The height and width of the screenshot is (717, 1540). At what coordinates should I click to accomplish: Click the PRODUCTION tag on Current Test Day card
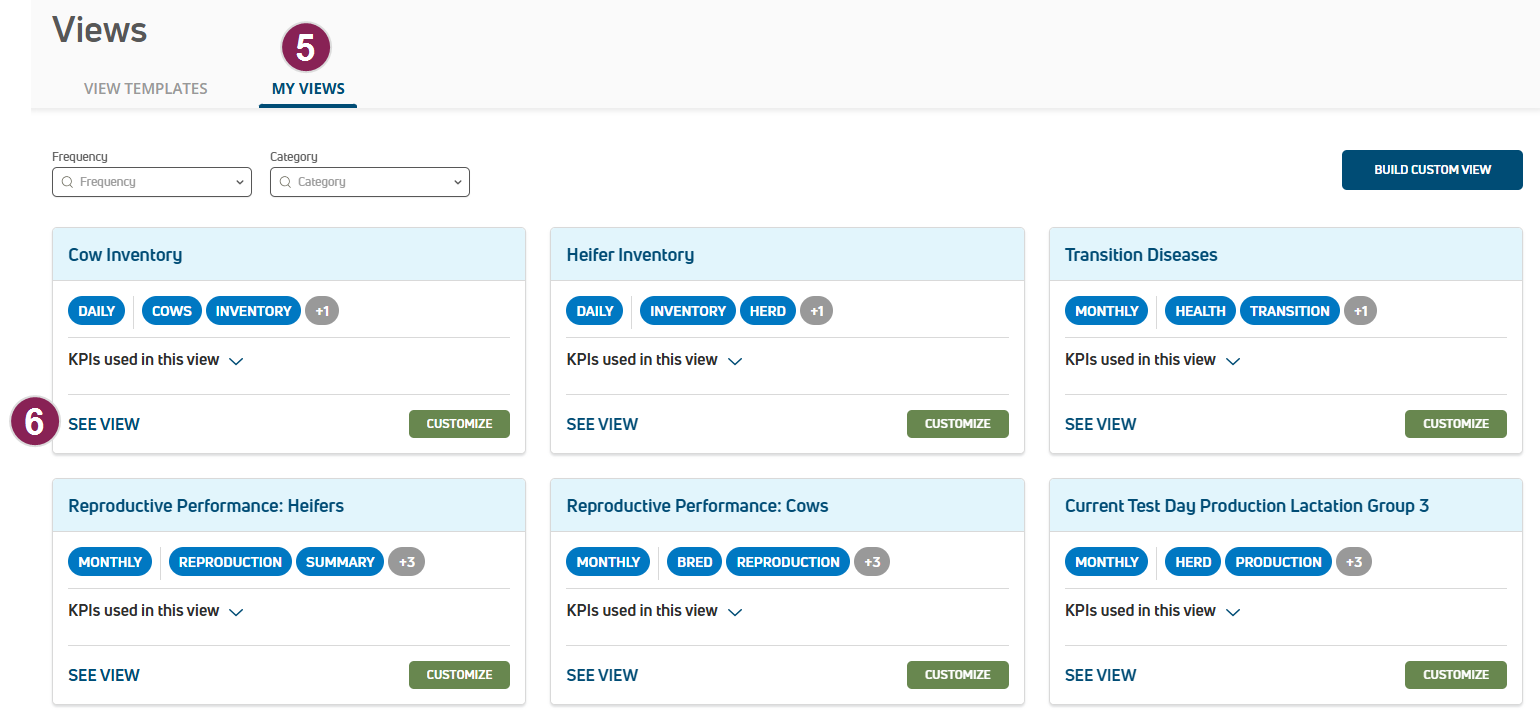pos(1278,562)
